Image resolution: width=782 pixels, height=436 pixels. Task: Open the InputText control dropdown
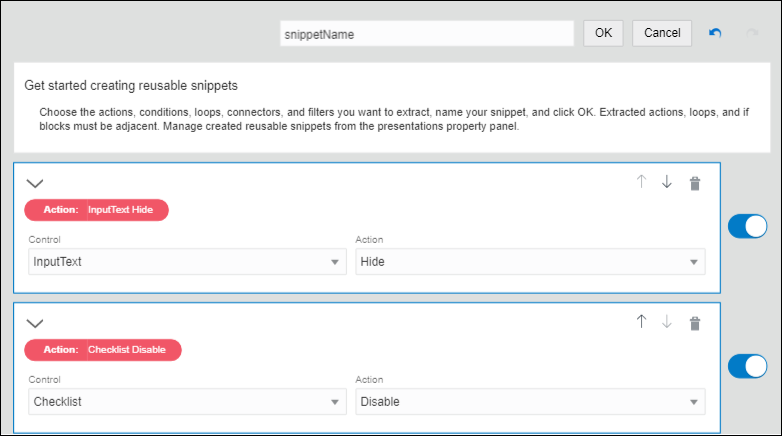pos(187,262)
